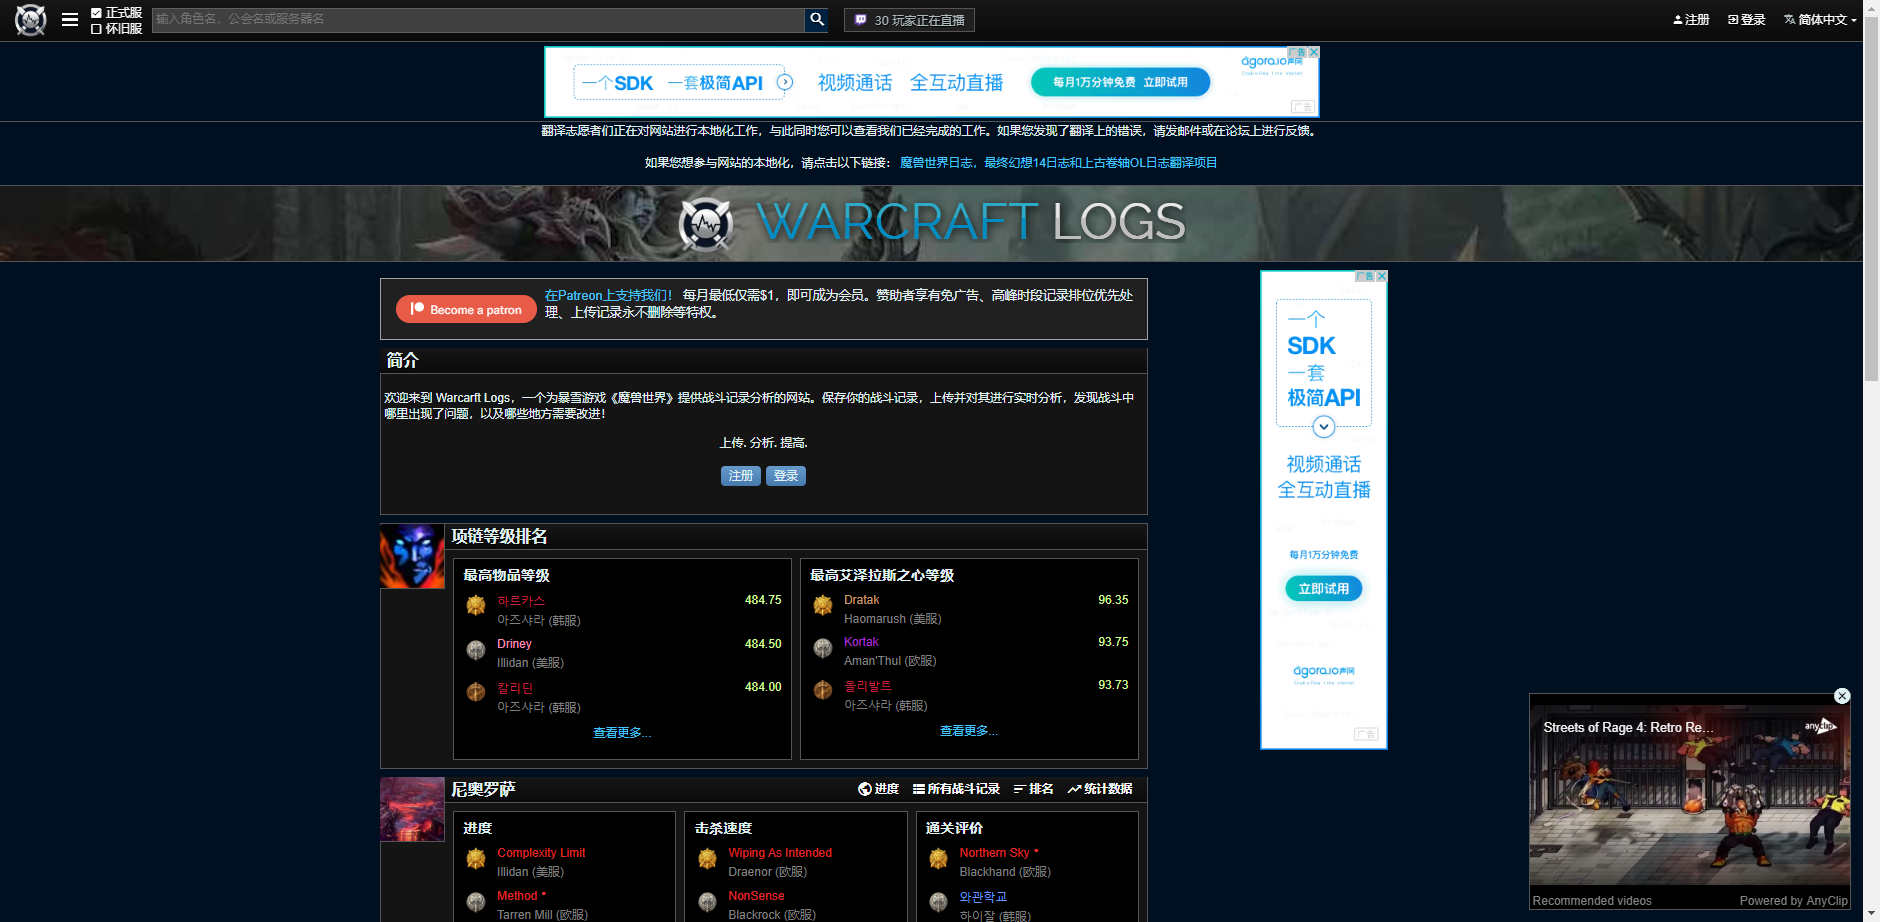1880x922 pixels.
Task: Expand the arrow in the top SDK API banner
Action: 786,82
